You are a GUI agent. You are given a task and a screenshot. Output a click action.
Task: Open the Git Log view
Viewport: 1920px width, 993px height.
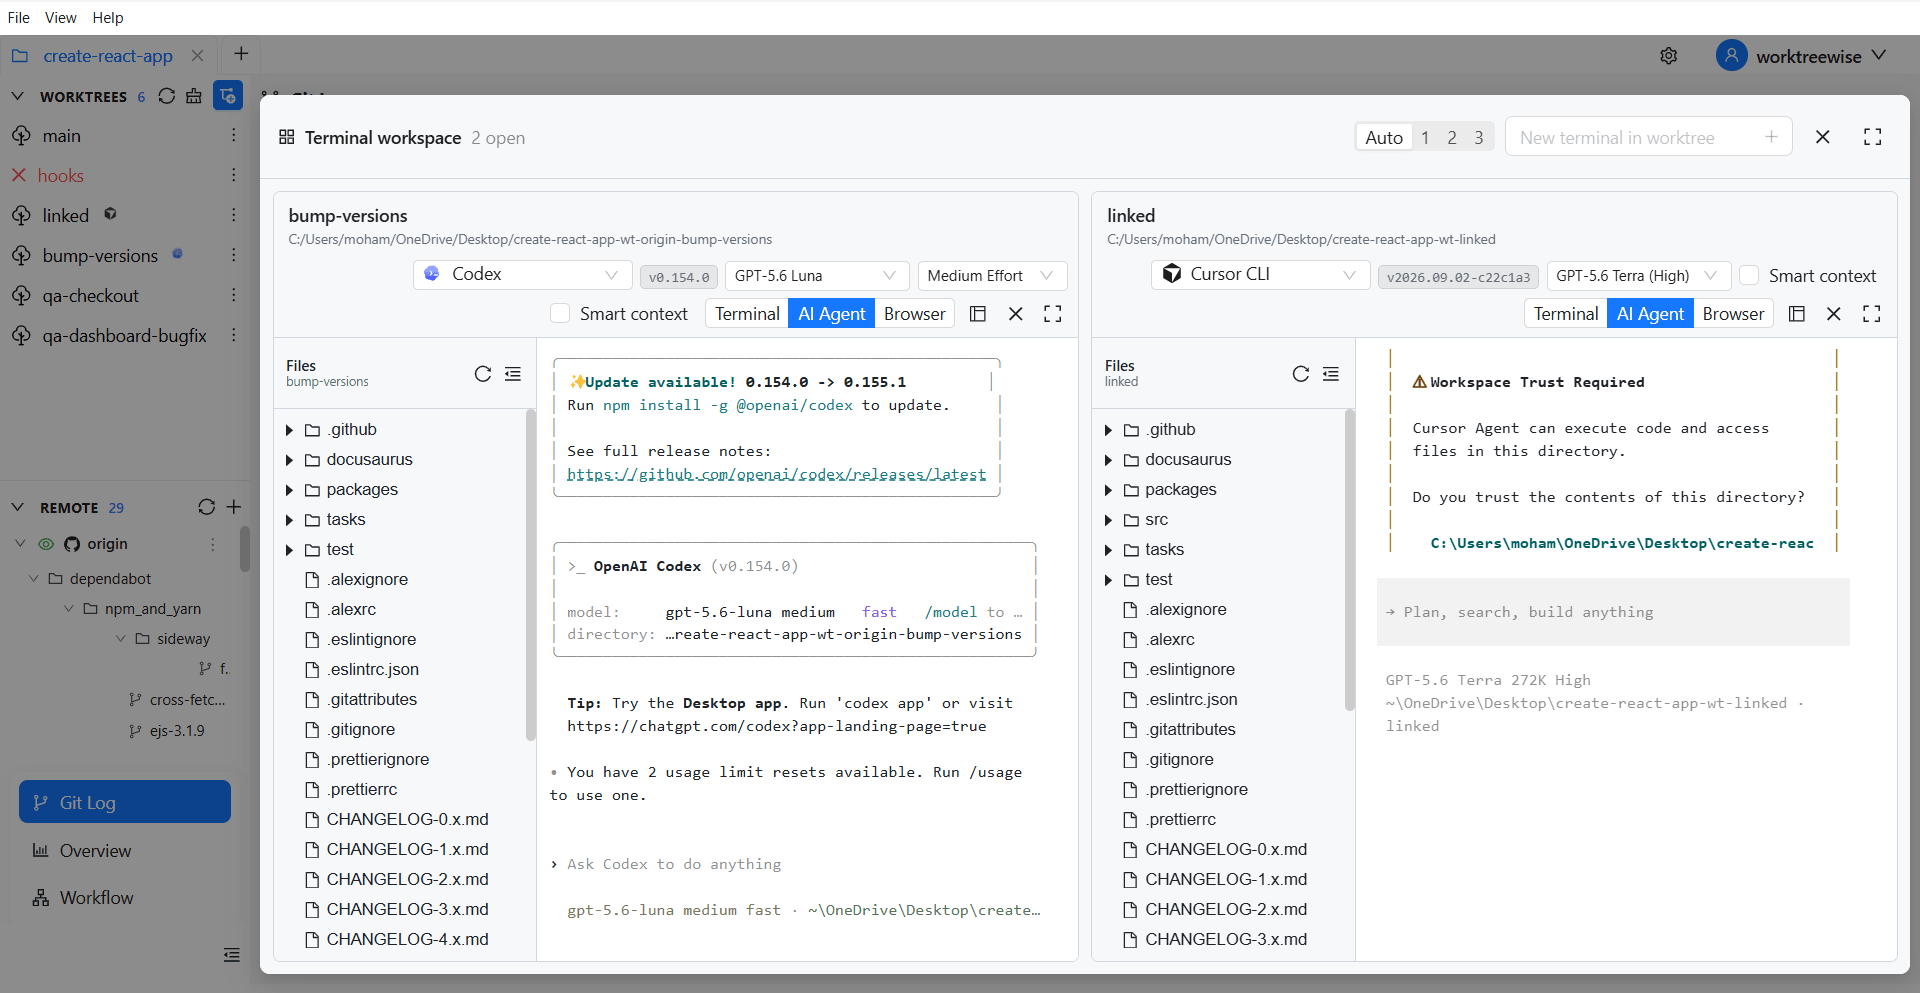(125, 802)
